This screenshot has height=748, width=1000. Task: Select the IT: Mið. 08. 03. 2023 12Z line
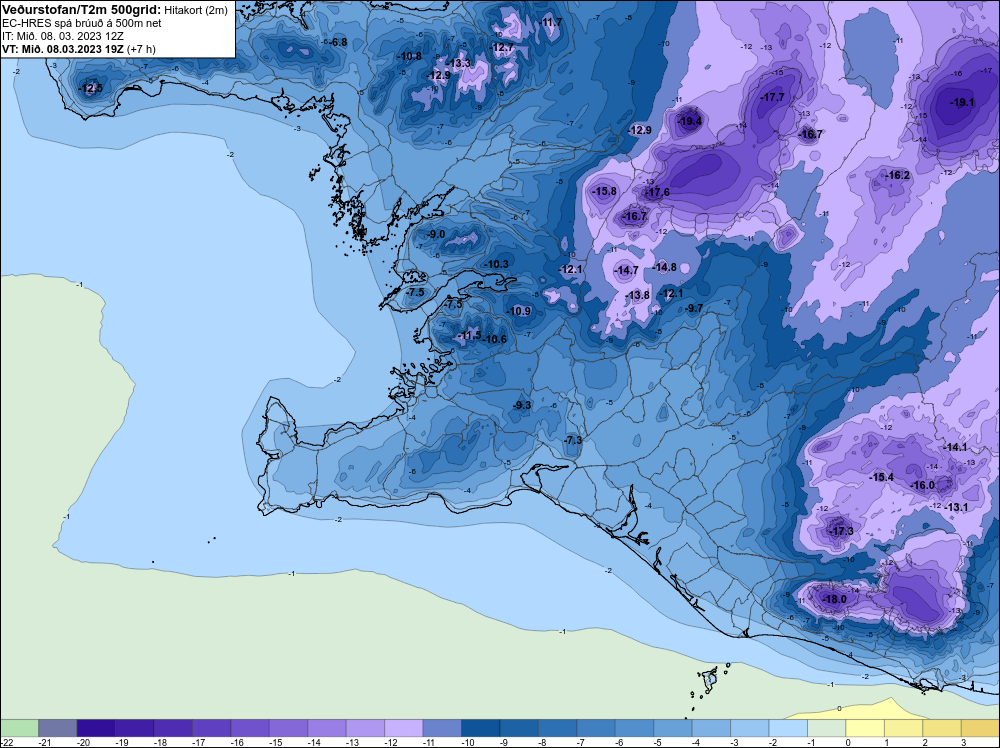pos(62,36)
